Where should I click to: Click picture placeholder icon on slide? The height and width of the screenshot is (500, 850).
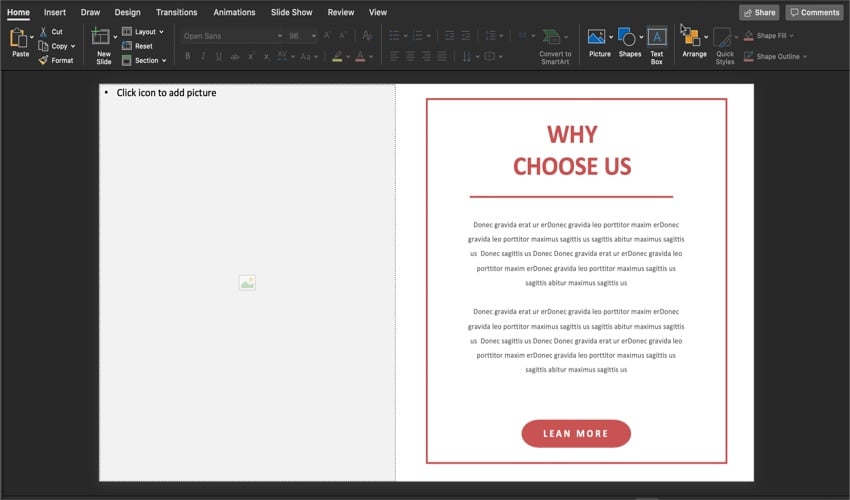[x=247, y=283]
